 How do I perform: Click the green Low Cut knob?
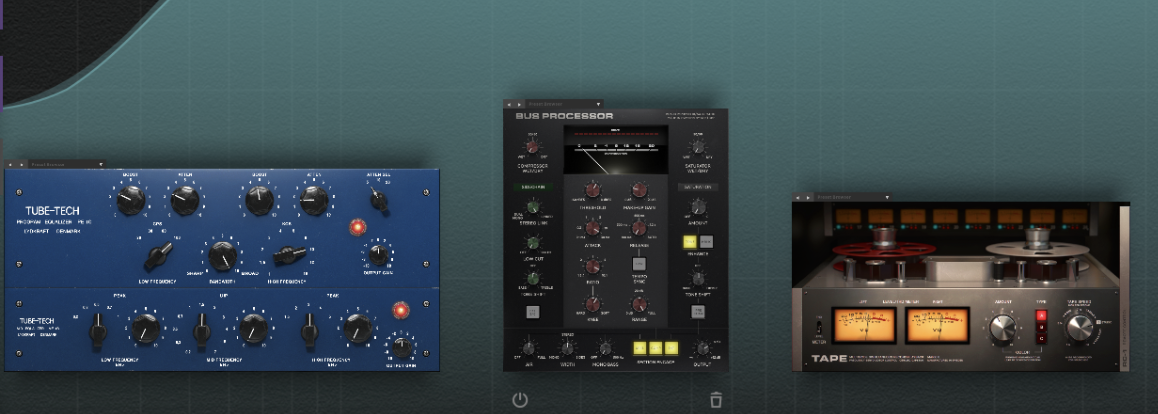532,242
